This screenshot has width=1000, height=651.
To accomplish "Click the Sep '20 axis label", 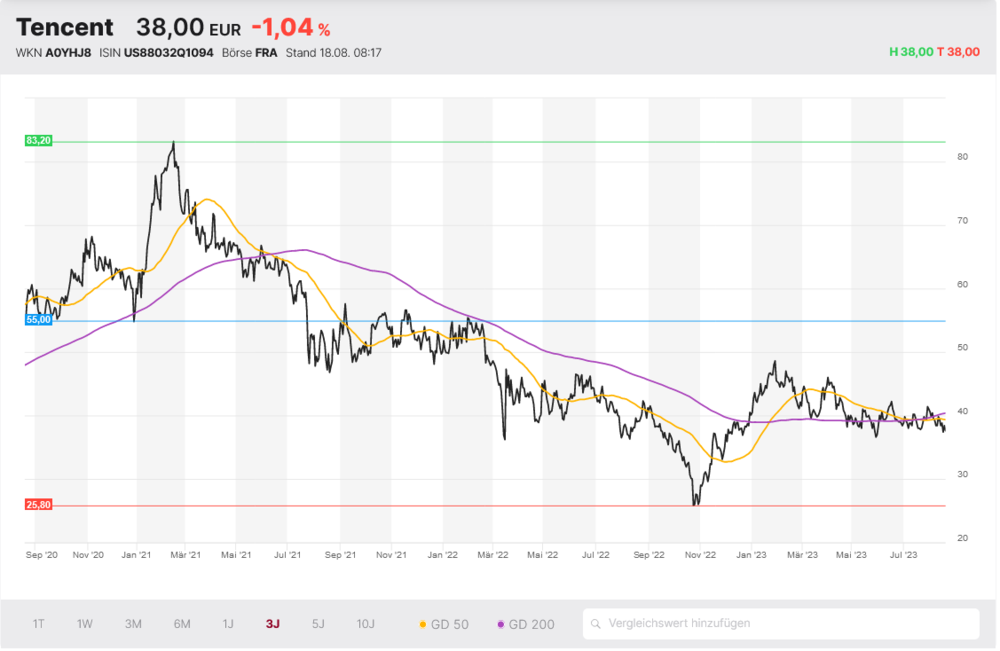I will [41, 555].
